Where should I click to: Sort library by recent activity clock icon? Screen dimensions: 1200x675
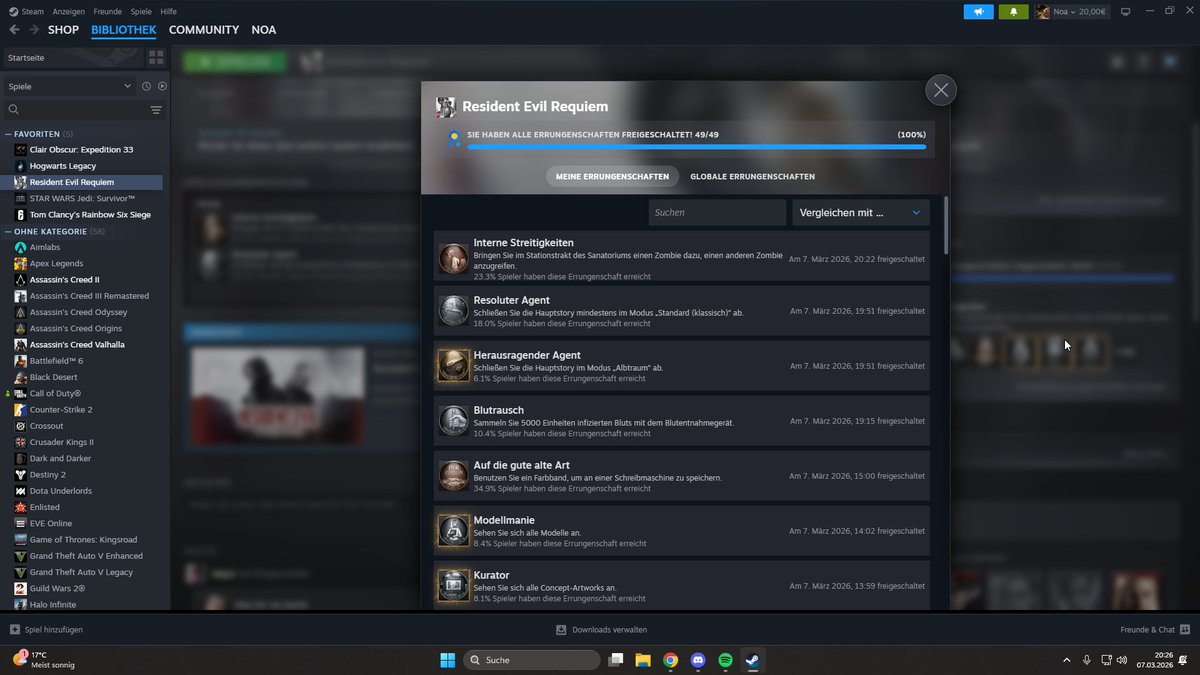click(146, 86)
